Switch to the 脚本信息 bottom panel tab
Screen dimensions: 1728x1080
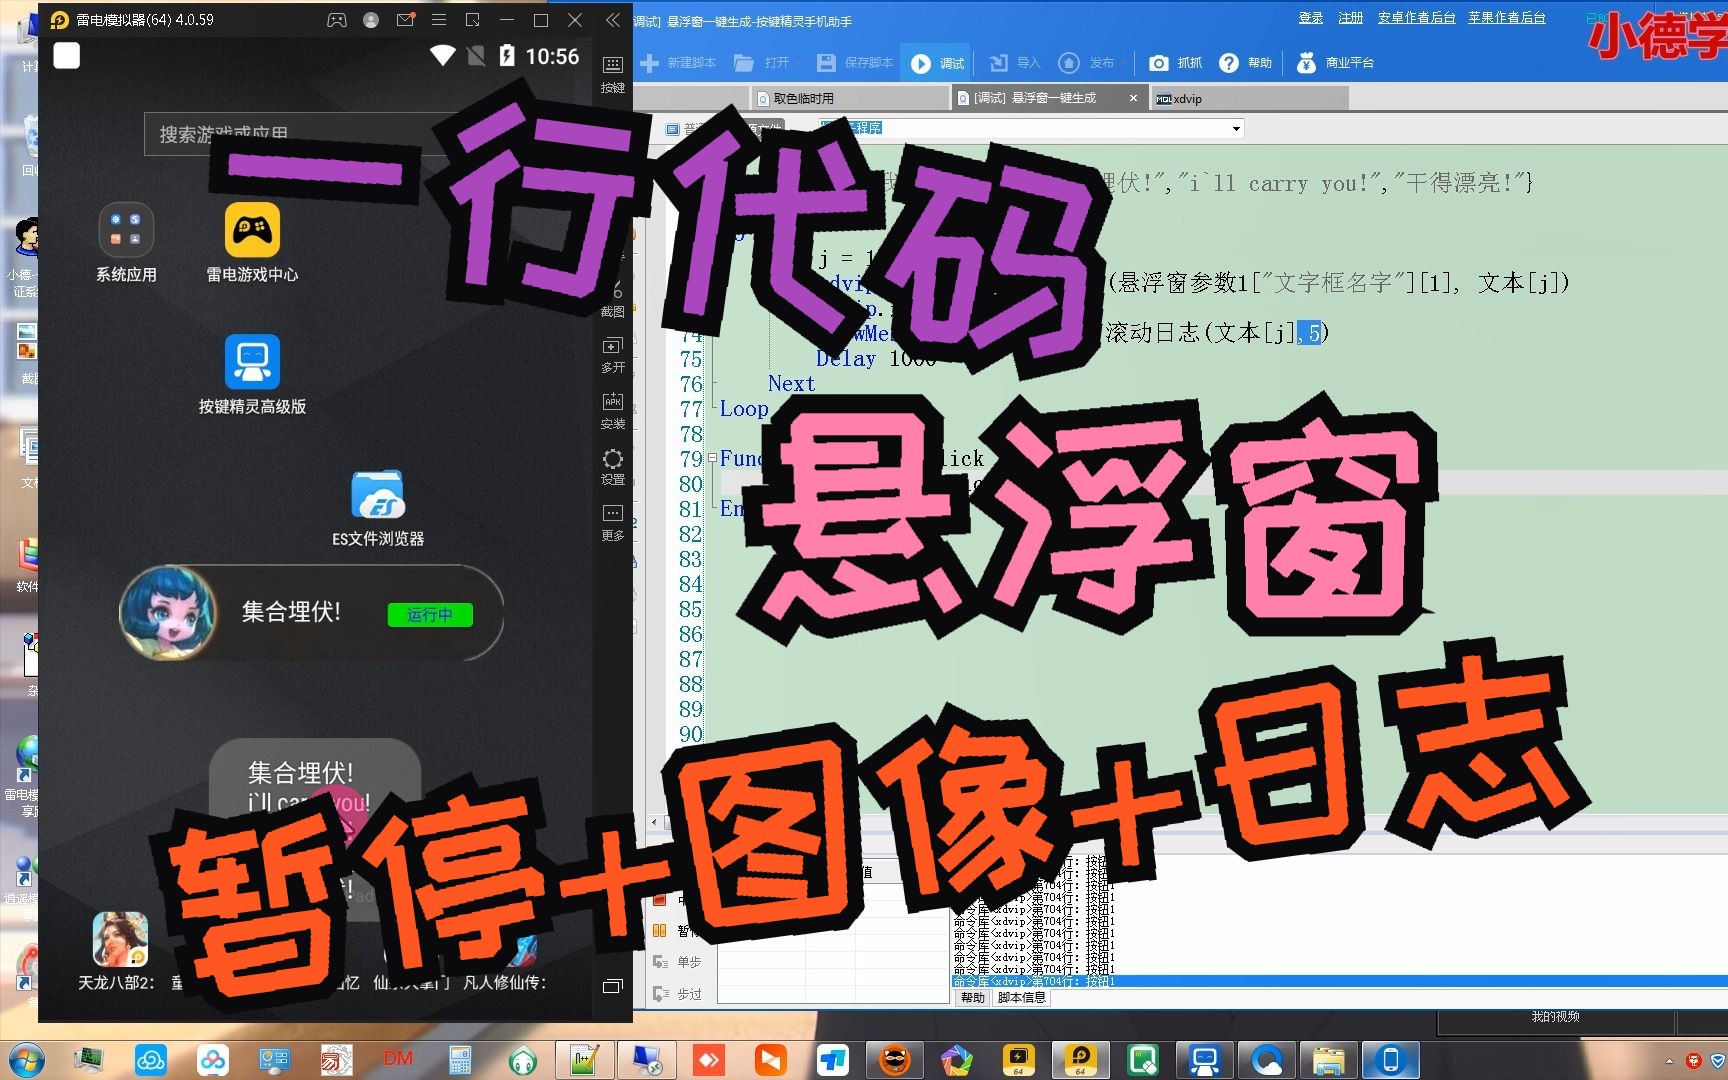pos(1021,998)
